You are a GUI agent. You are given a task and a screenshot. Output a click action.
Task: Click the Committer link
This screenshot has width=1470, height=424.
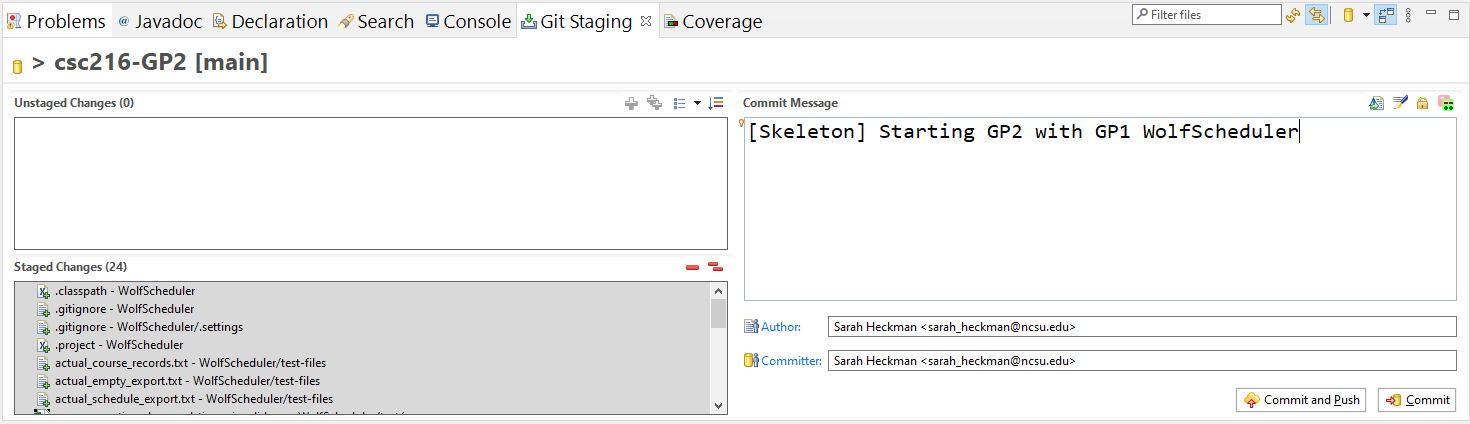[792, 361]
